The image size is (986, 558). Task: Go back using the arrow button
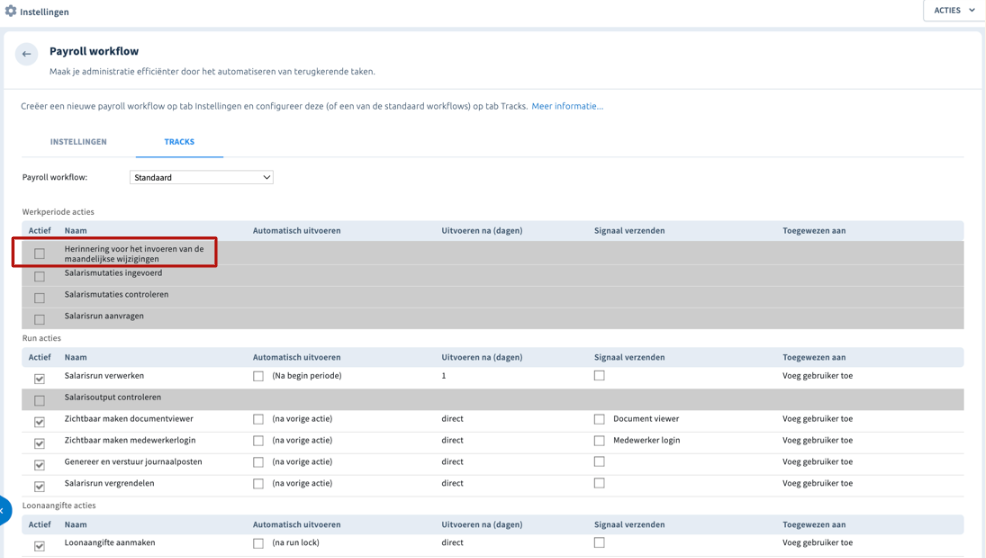coord(26,54)
